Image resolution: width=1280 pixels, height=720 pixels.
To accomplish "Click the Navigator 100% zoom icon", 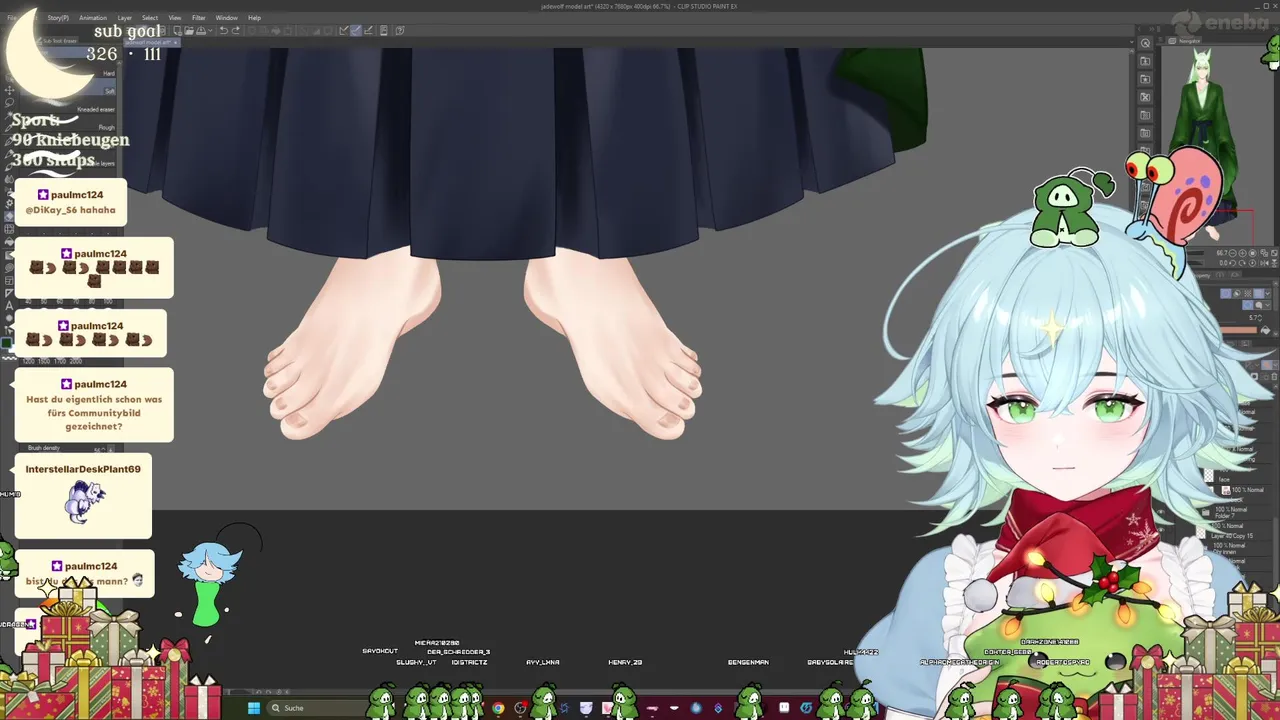I will point(1252,253).
